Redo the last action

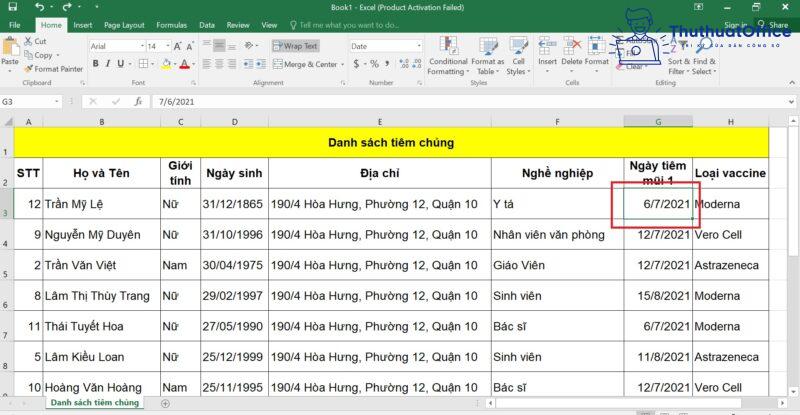coord(67,7)
